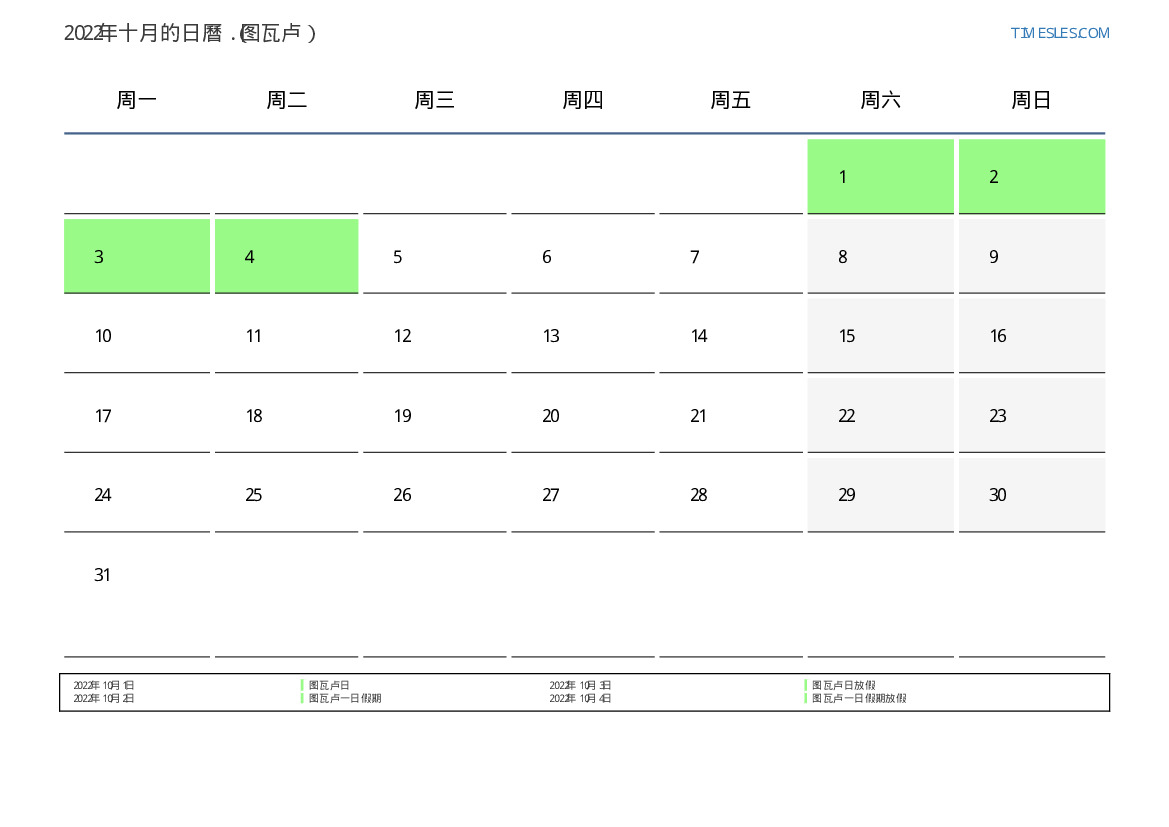Click date 5 in the calendar
The image size is (1169, 827).
click(434, 257)
